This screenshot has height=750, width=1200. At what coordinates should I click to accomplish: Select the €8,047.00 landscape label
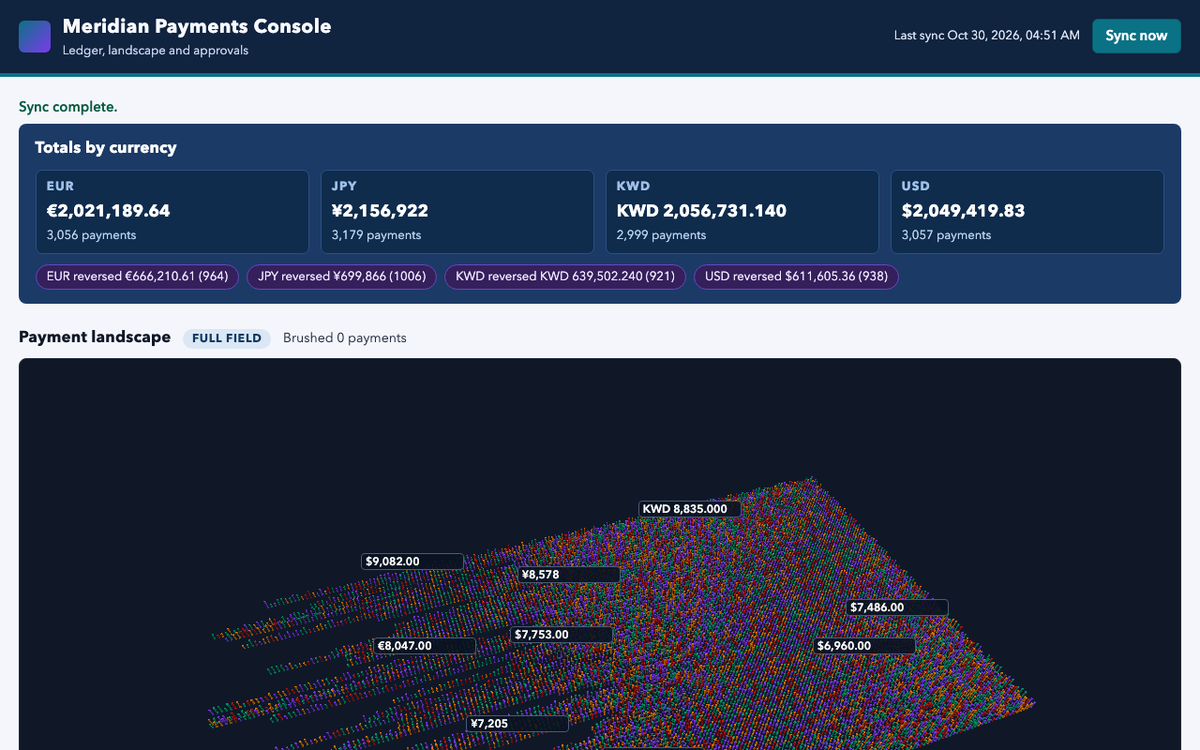point(424,646)
